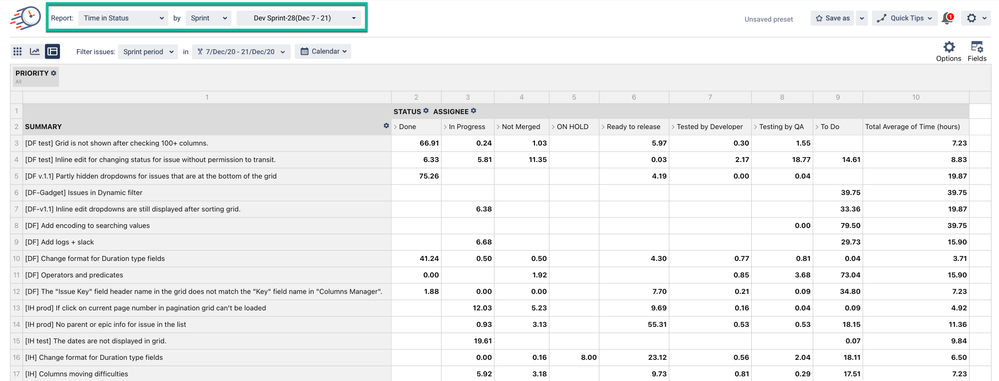Switch to grid view icon
The width and height of the screenshot is (999, 381).
pos(17,52)
